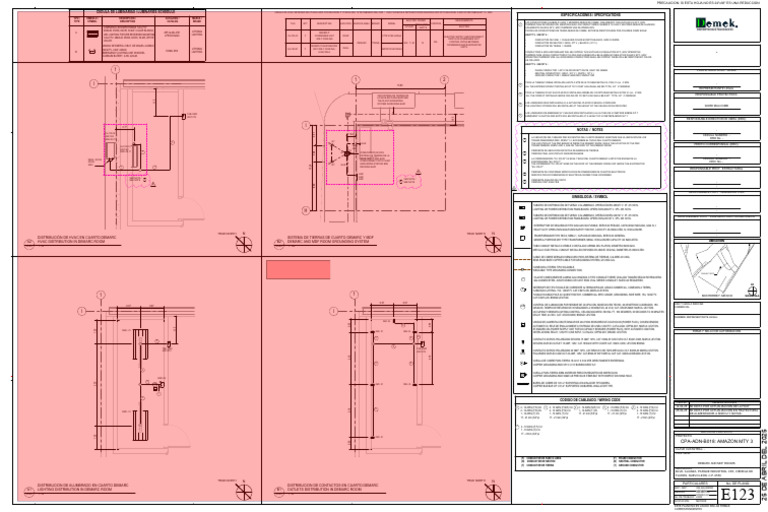Click the revision triangle in the grounding view
768x512 pixels.
tap(418, 172)
